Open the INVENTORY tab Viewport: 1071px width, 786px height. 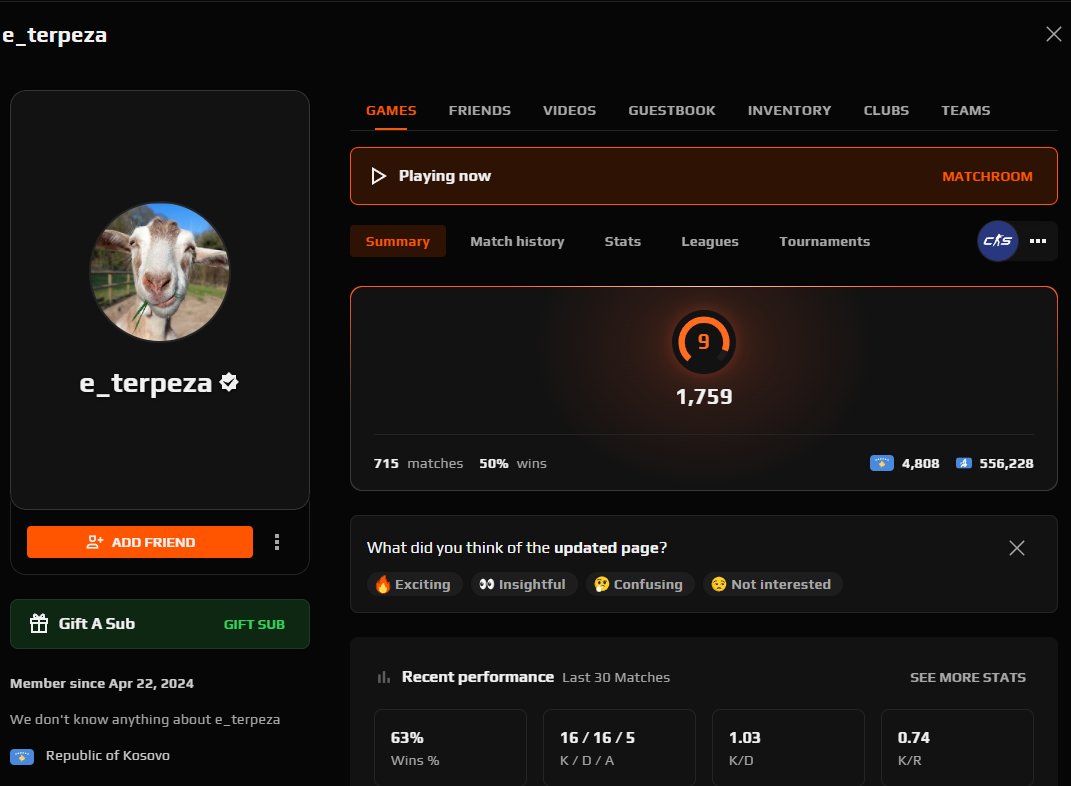click(789, 111)
